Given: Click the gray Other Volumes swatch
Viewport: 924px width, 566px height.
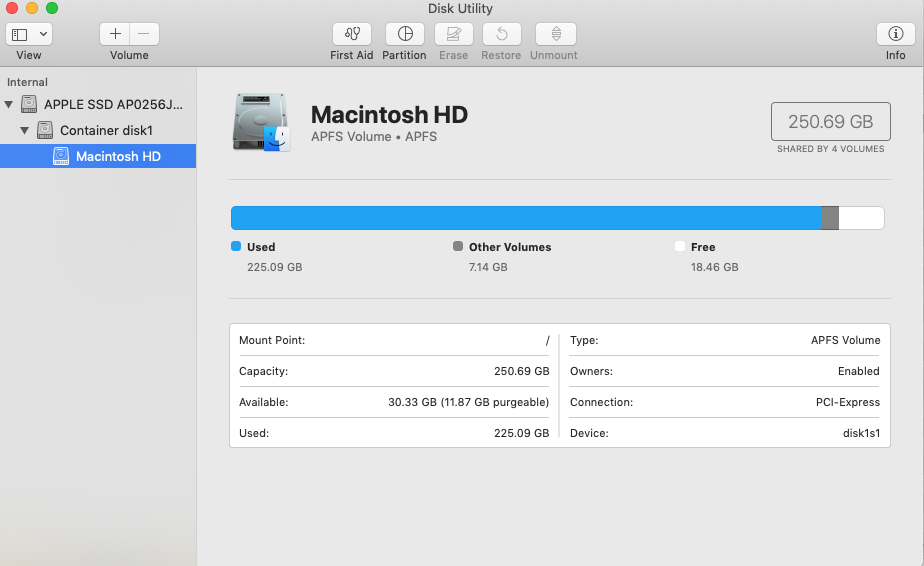Looking at the screenshot, I should pyautogui.click(x=458, y=246).
